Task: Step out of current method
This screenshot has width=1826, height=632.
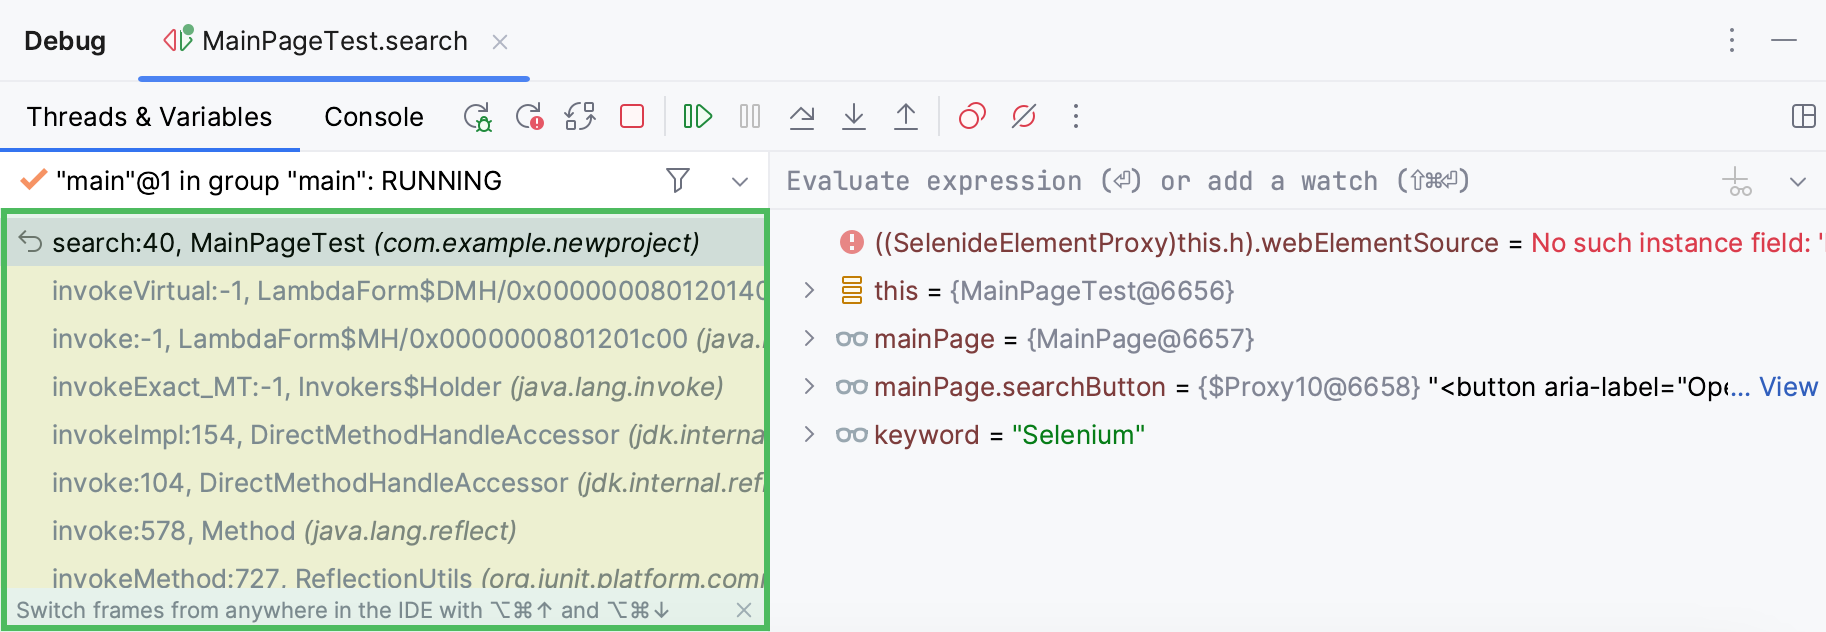Action: click(906, 117)
